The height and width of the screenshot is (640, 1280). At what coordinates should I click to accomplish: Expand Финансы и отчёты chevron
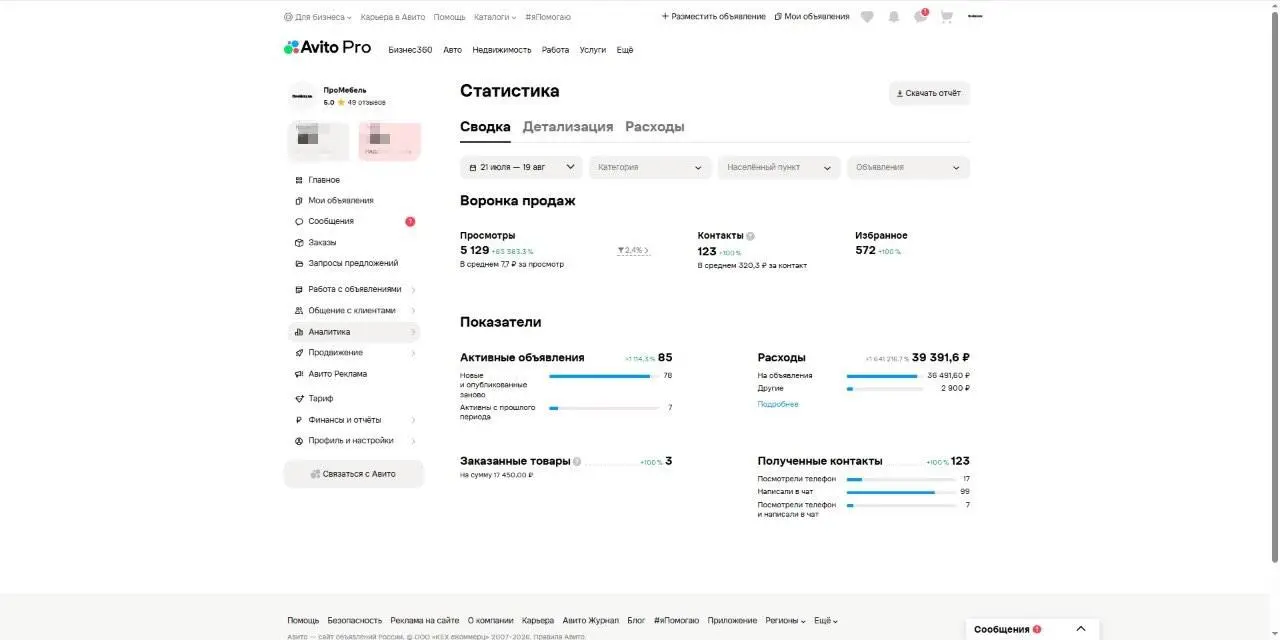[x=413, y=420]
